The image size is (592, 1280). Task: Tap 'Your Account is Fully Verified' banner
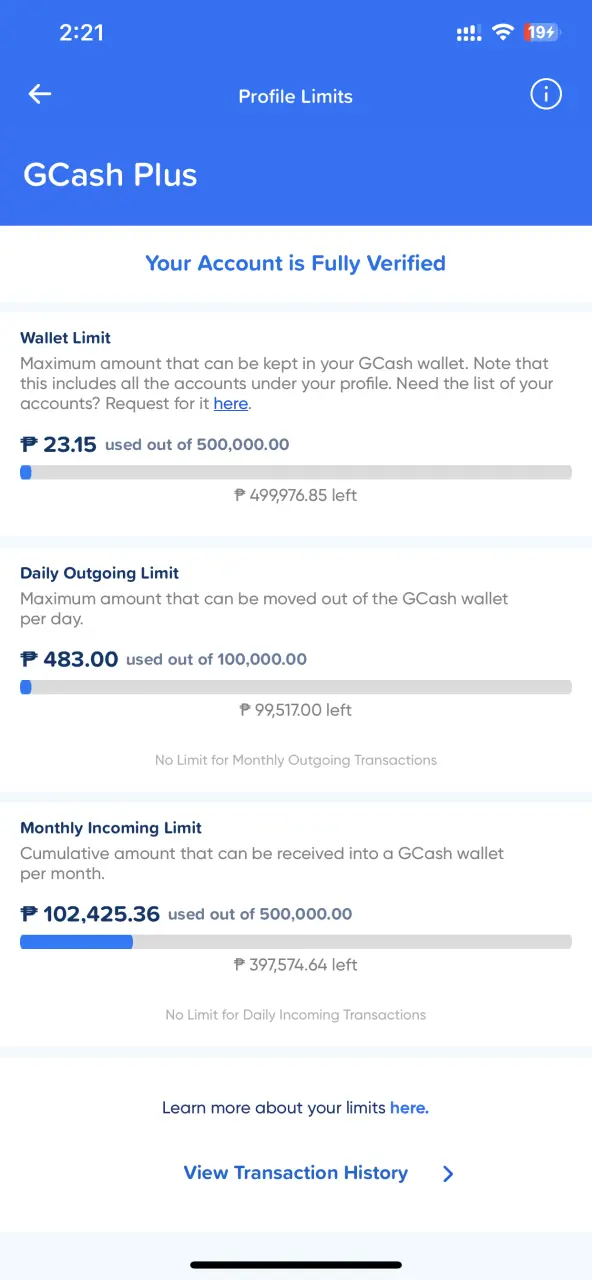(295, 263)
